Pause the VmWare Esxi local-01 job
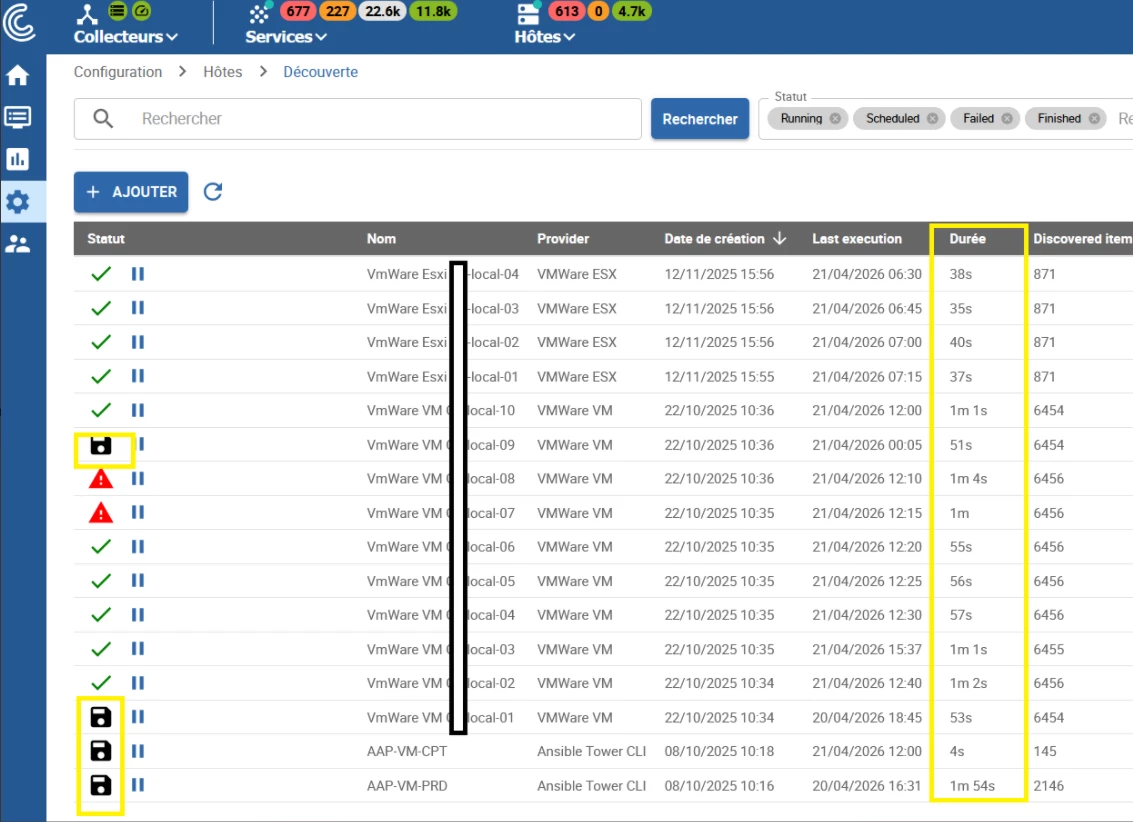1133x822 pixels. [138, 376]
